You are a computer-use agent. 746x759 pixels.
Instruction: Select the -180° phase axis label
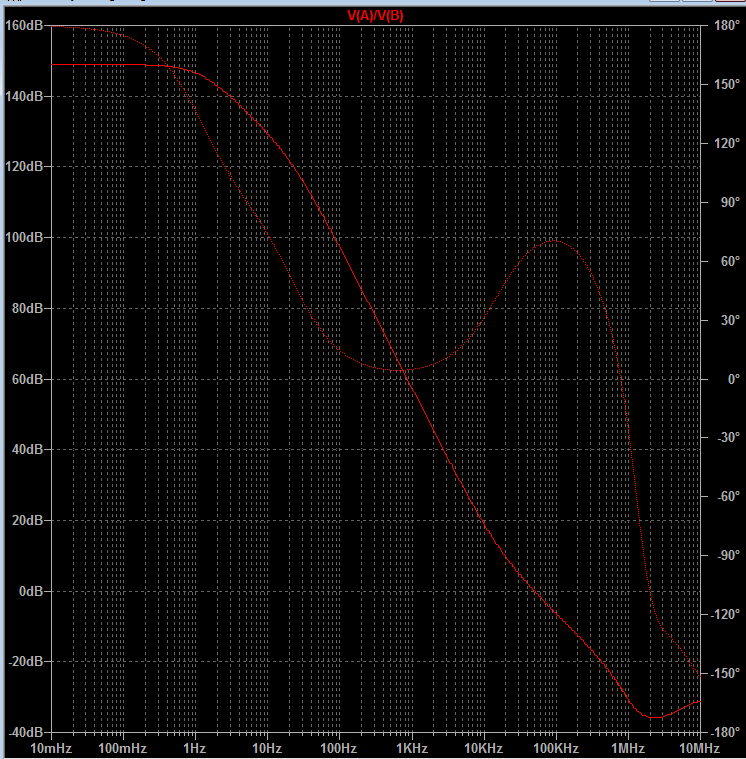coord(725,732)
